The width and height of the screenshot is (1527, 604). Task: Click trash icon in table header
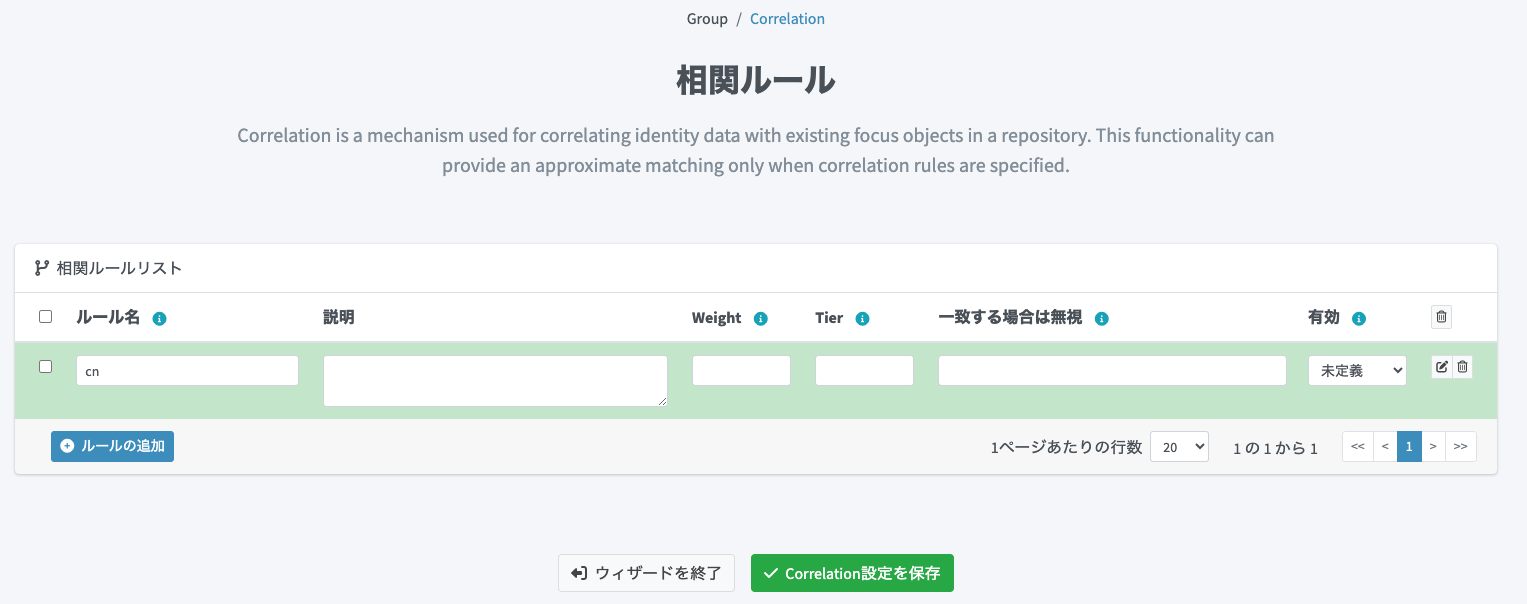[1441, 317]
